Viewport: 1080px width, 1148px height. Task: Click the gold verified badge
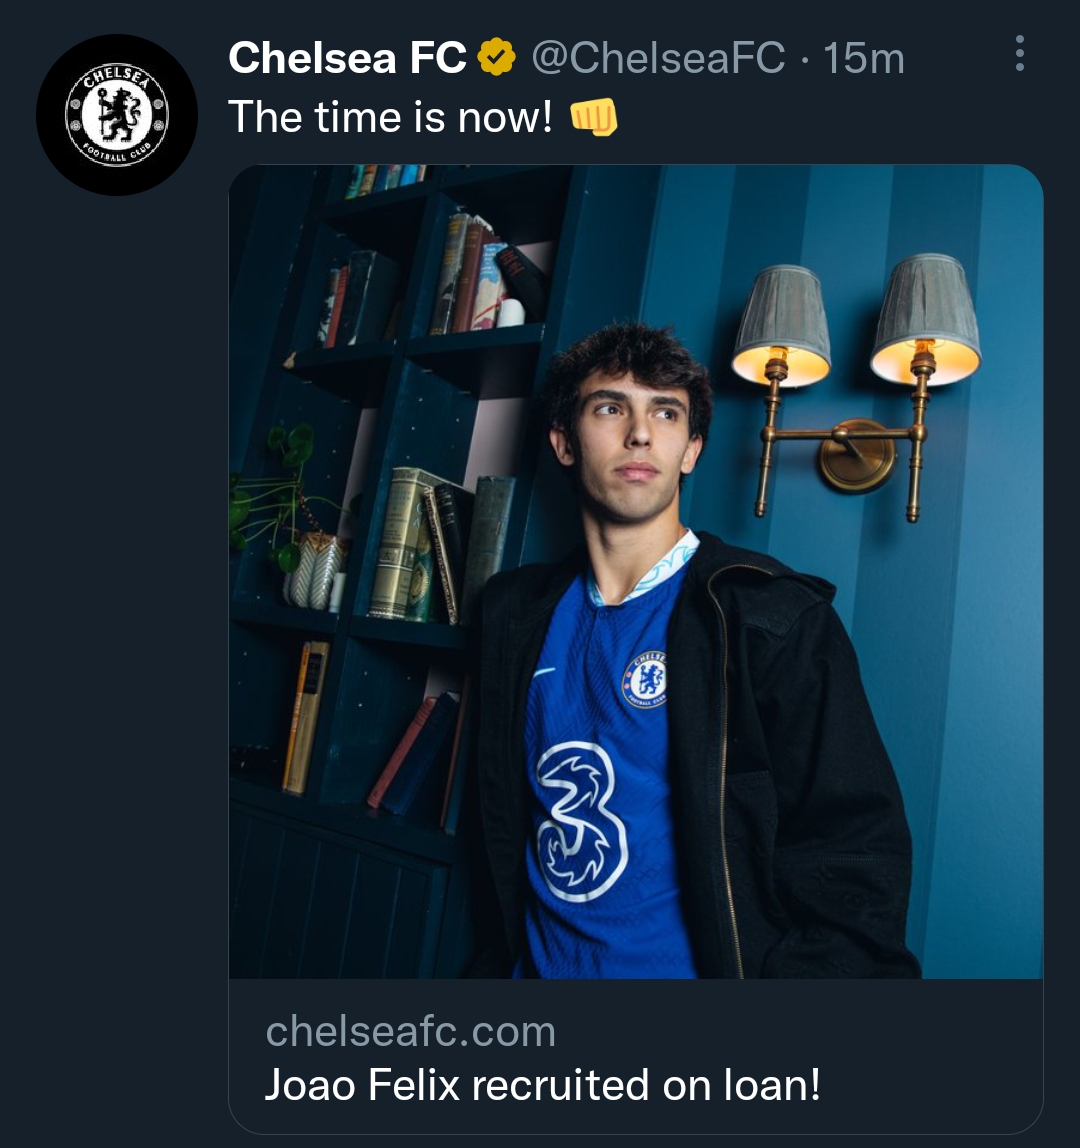(496, 58)
